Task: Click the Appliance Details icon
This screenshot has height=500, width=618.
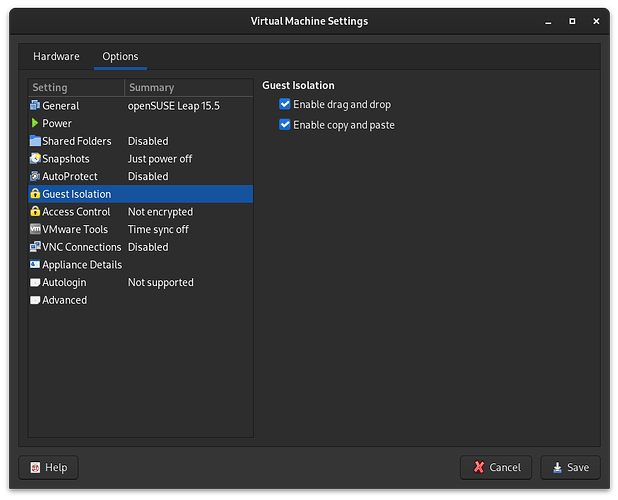Action: click(35, 265)
